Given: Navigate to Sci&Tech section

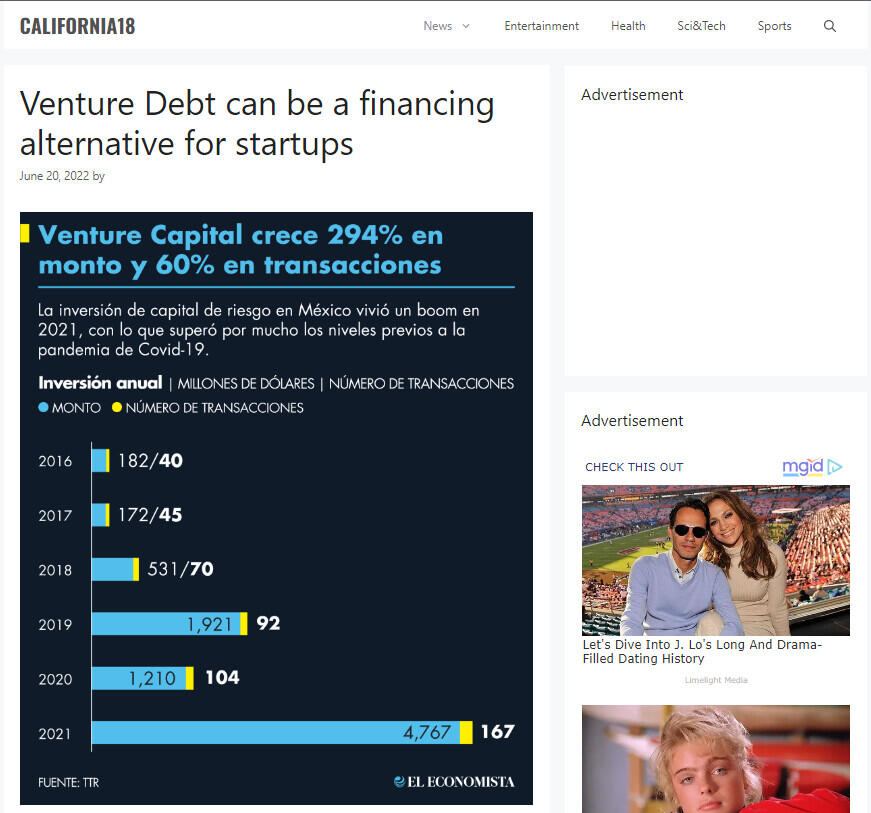Looking at the screenshot, I should 701,26.
